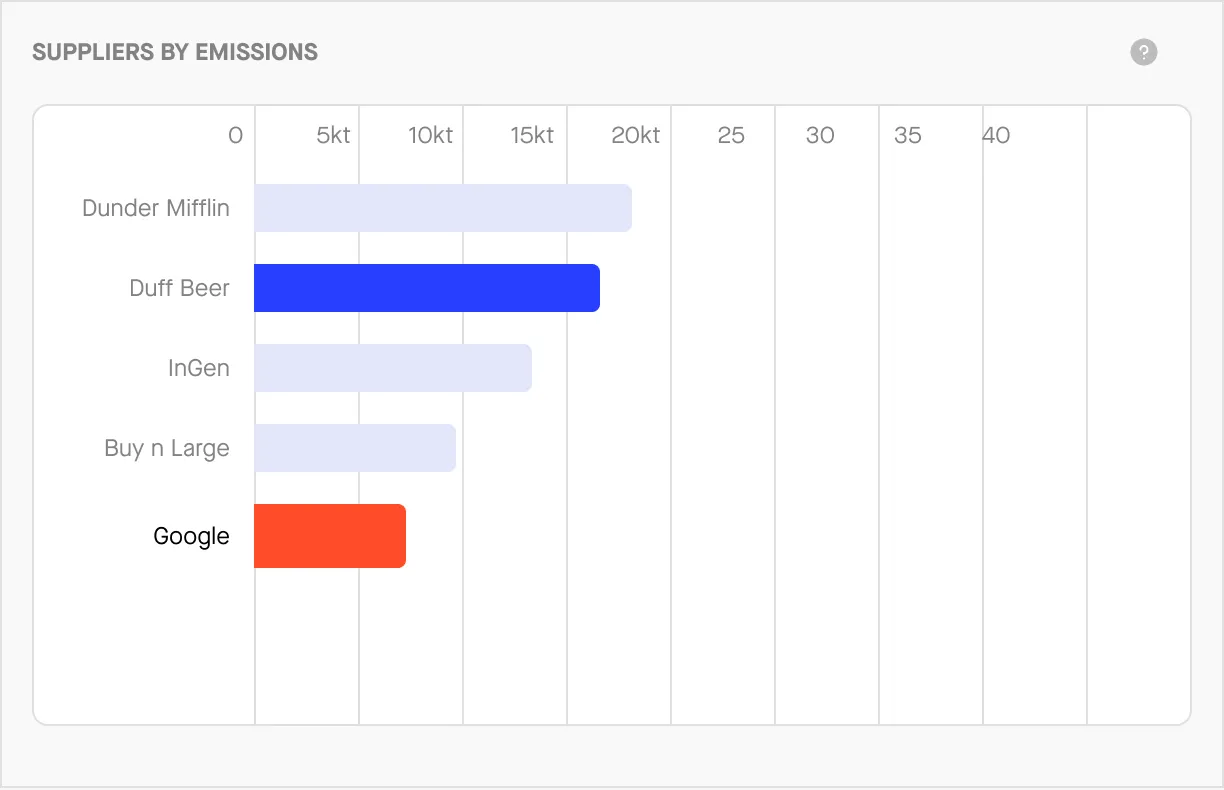Click the 15kt axis tick label
The width and height of the screenshot is (1224, 790).
coord(532,135)
